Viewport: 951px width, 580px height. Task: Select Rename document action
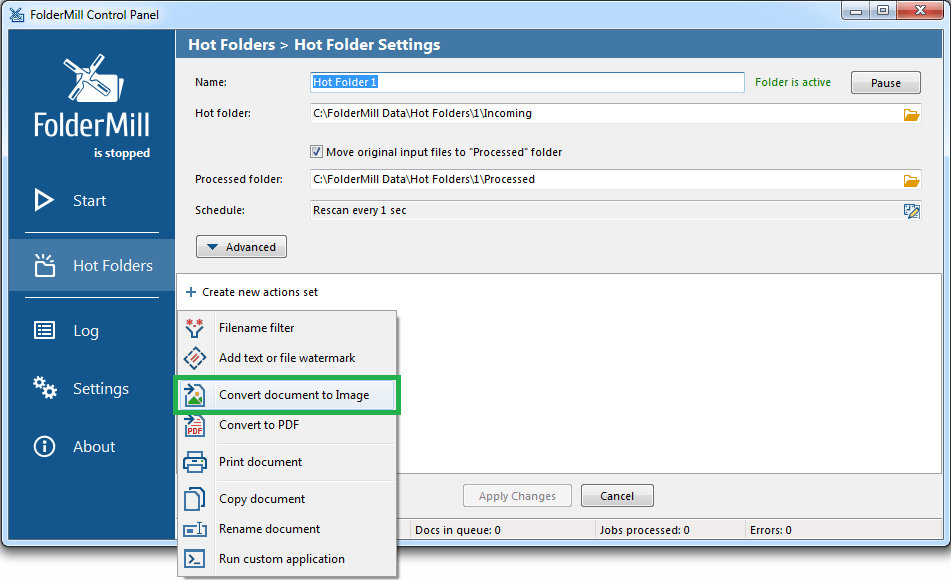(287, 529)
